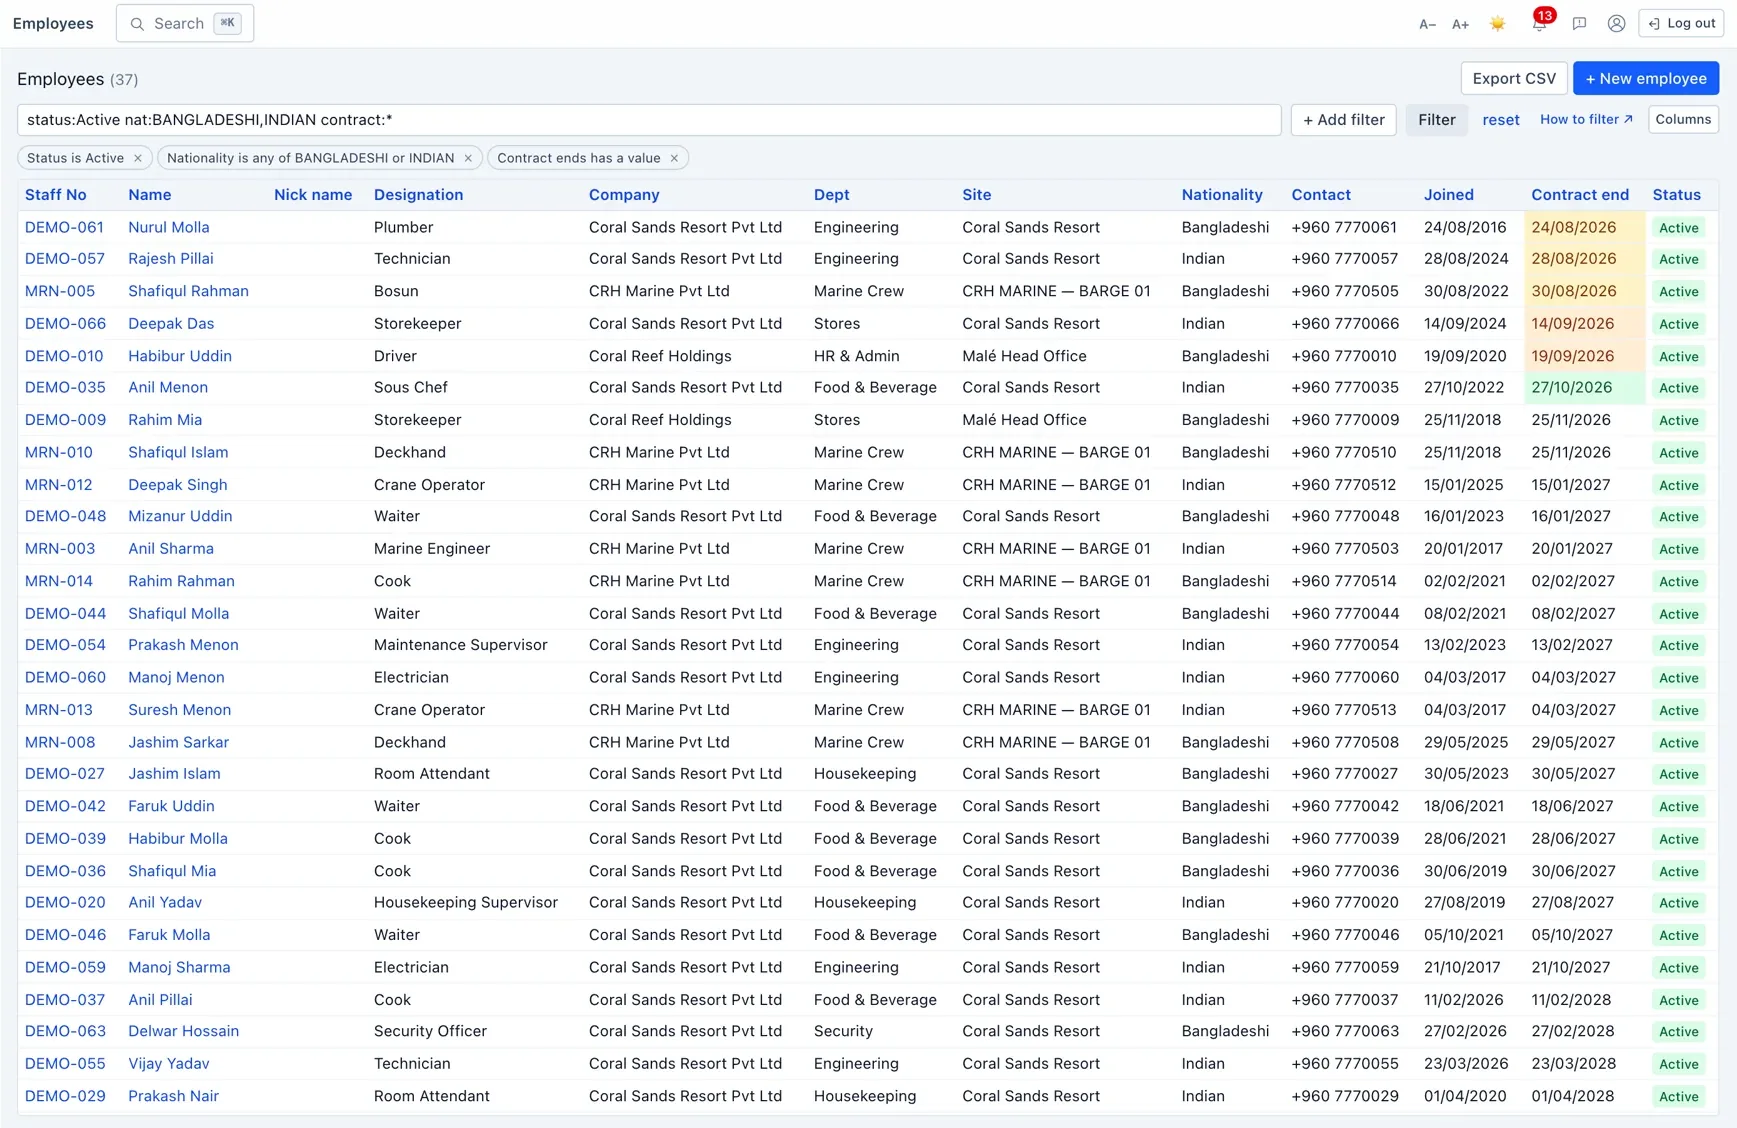This screenshot has width=1737, height=1128.
Task: Open staff record MRN-005
Action: (x=60, y=291)
